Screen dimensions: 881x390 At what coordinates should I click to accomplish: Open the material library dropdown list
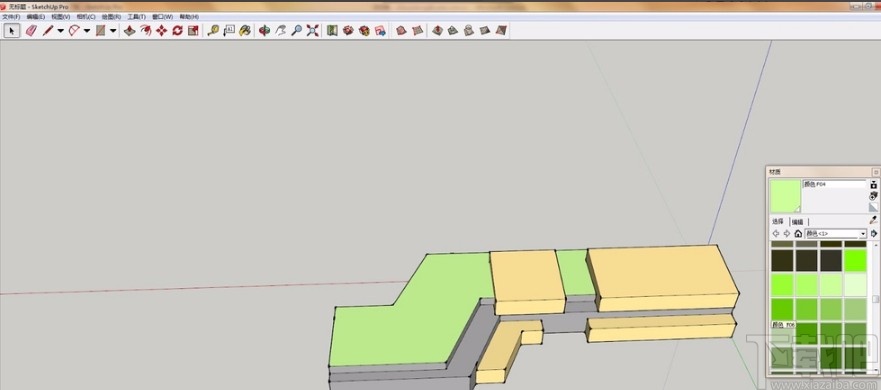tap(837, 234)
